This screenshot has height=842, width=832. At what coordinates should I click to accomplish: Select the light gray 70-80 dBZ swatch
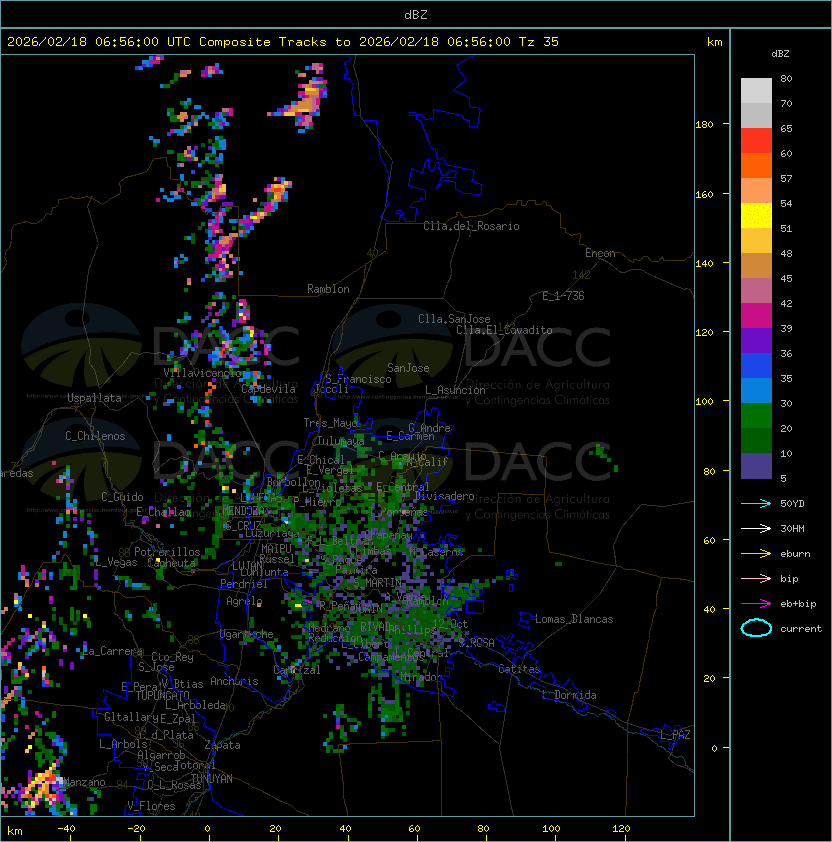coord(756,91)
